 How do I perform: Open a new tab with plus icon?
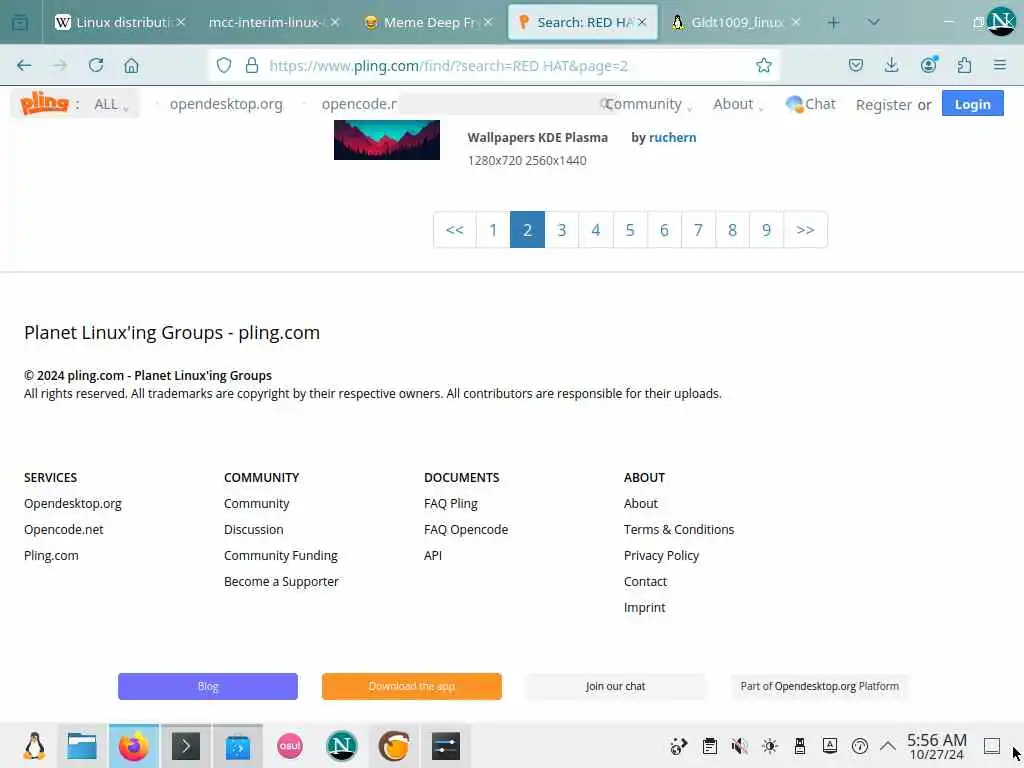(833, 22)
